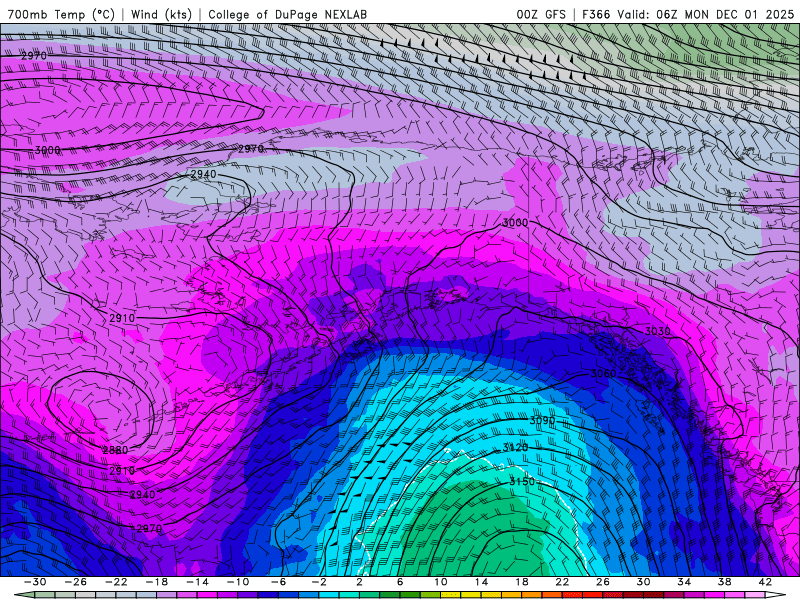The height and width of the screenshot is (600, 800).
Task: Click the '06Z MON DEC 01 2025' valid time
Action: click(x=725, y=14)
